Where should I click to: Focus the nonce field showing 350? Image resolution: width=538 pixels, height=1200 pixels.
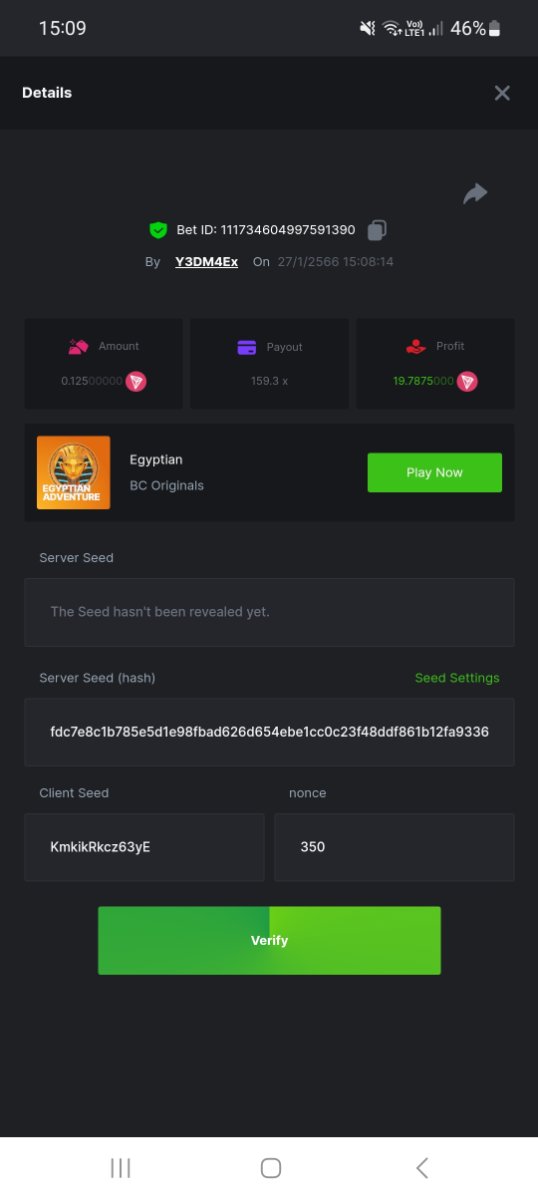[395, 847]
